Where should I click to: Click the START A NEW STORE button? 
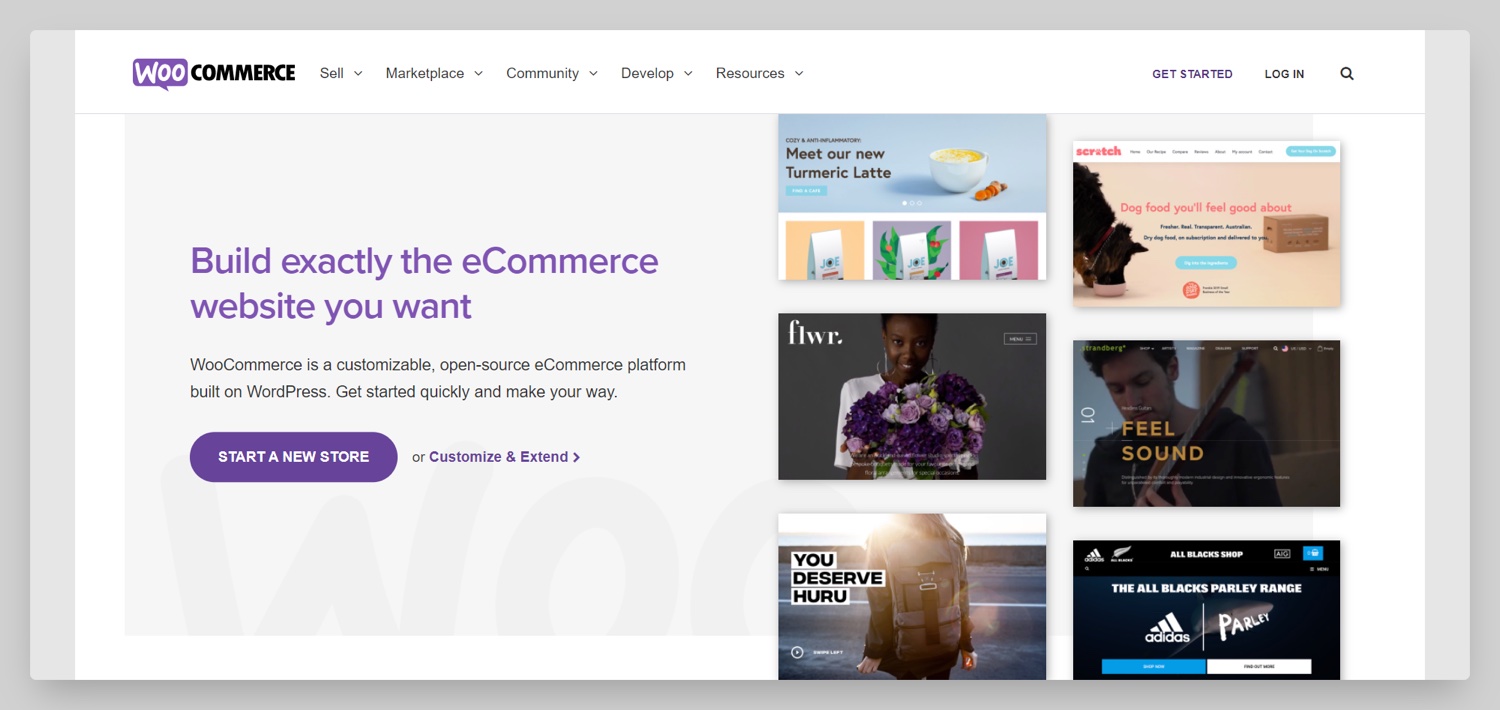tap(294, 457)
